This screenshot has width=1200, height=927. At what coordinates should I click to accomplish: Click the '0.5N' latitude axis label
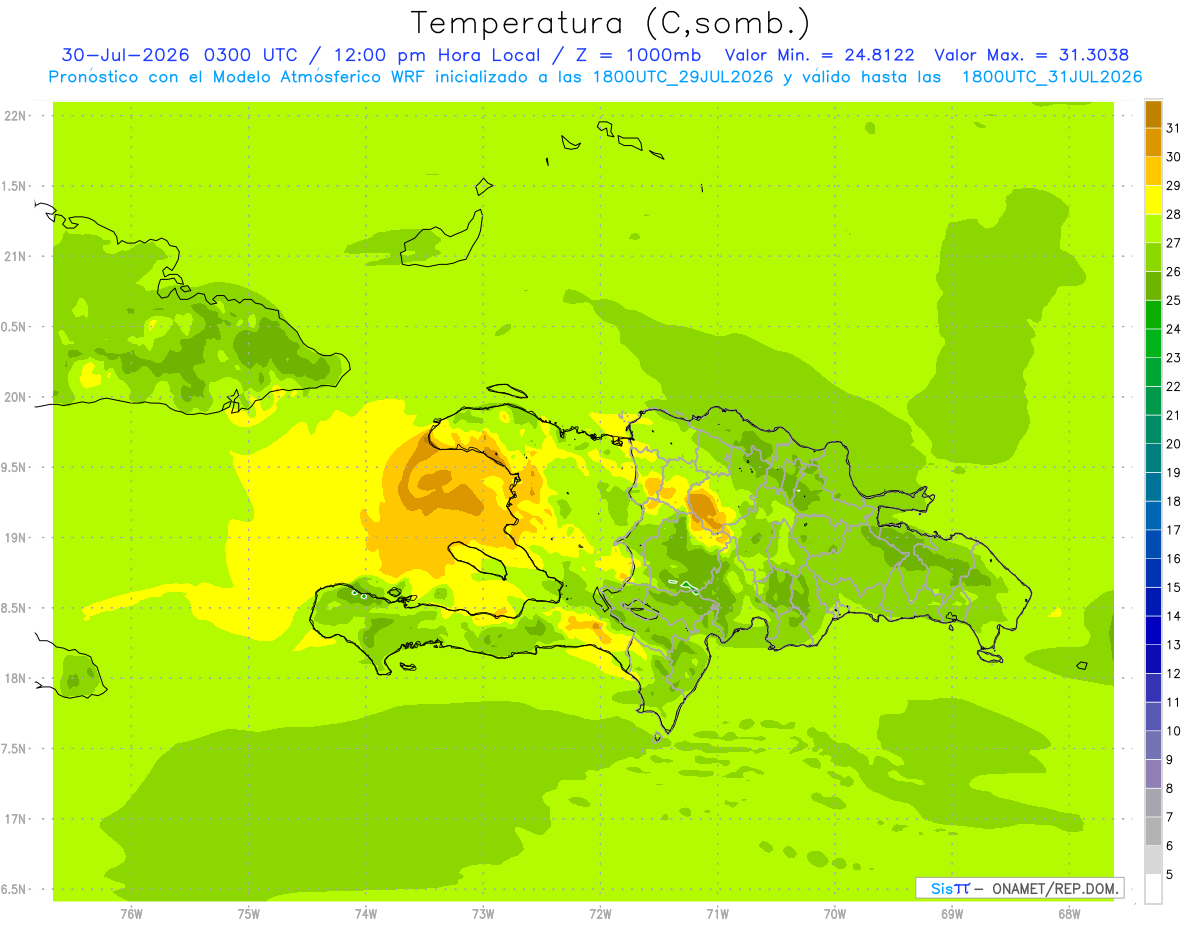[15, 327]
